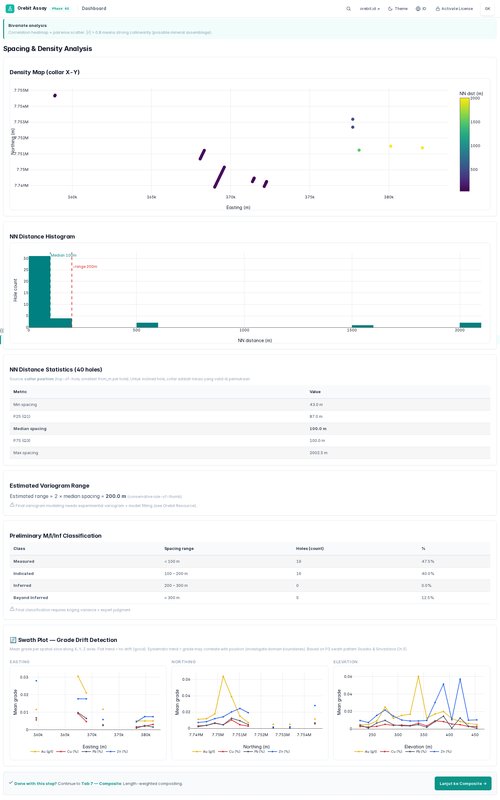Viewport: 500px width, 800px height.
Task: Toggle the Theme switch in header
Action: pyautogui.click(x=398, y=9)
